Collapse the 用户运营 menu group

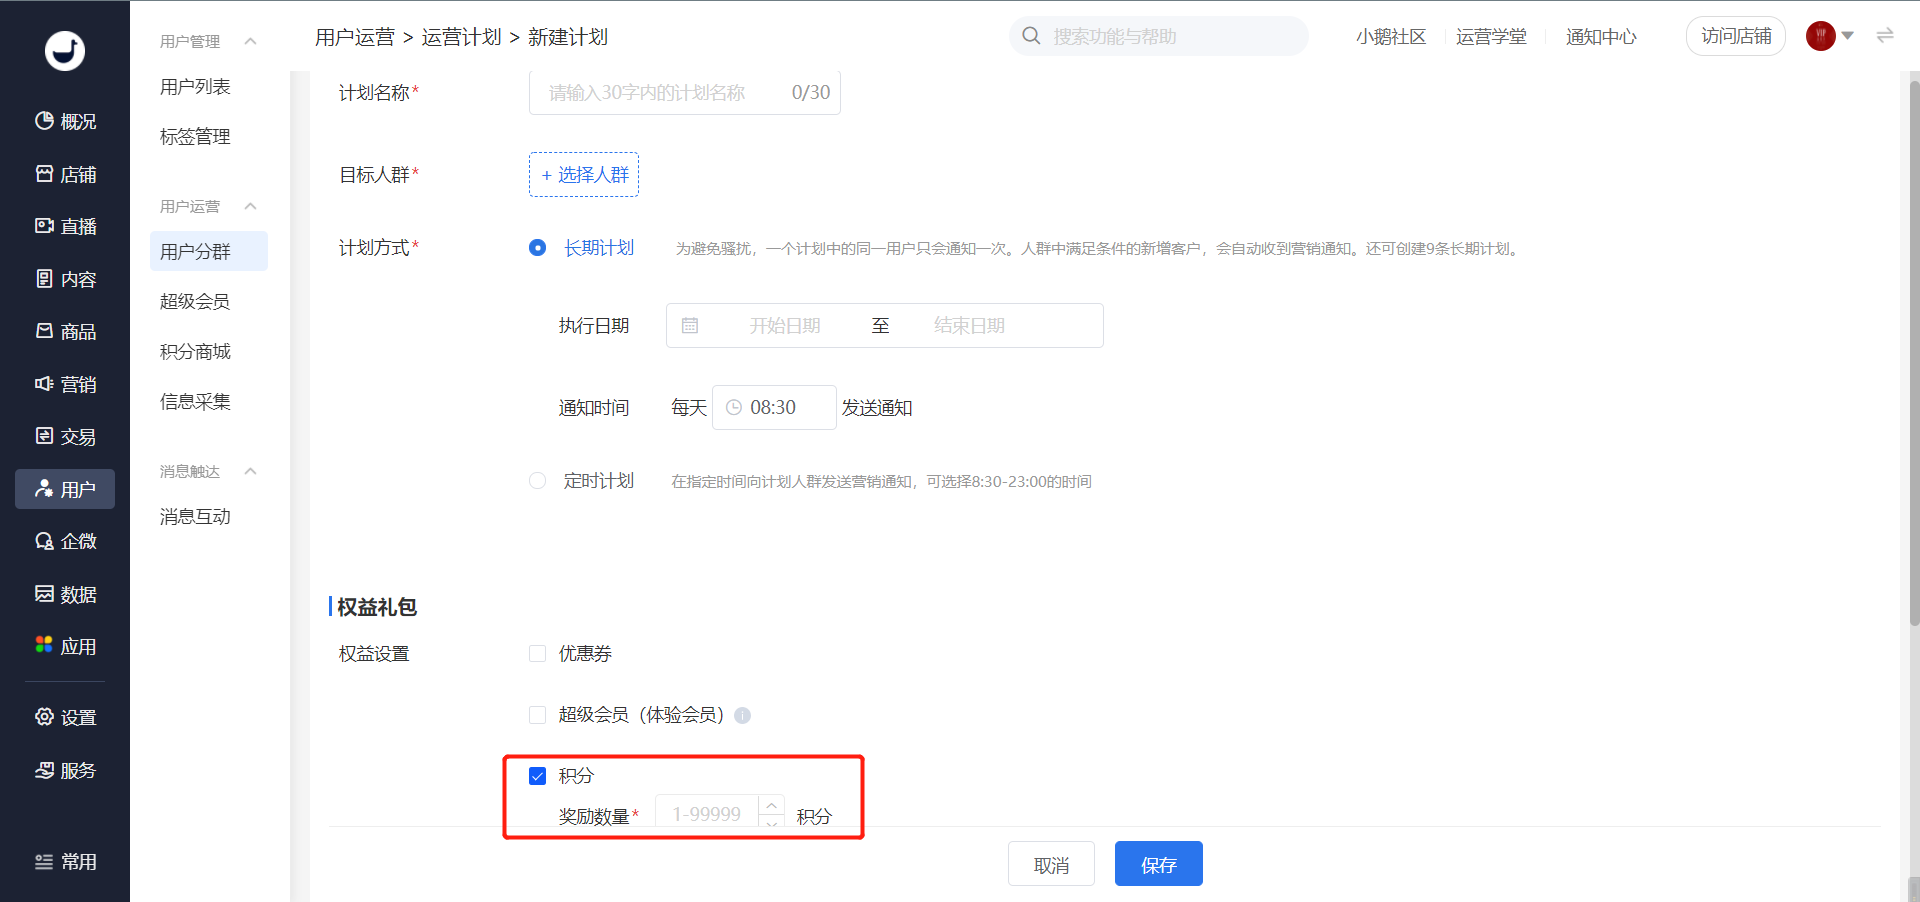click(x=251, y=206)
